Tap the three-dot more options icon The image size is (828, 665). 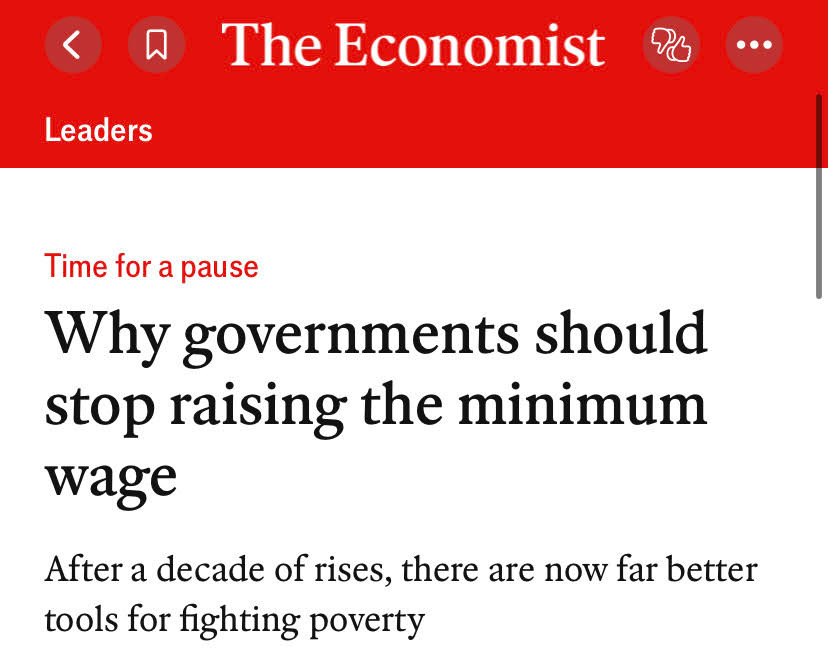pyautogui.click(x=754, y=45)
